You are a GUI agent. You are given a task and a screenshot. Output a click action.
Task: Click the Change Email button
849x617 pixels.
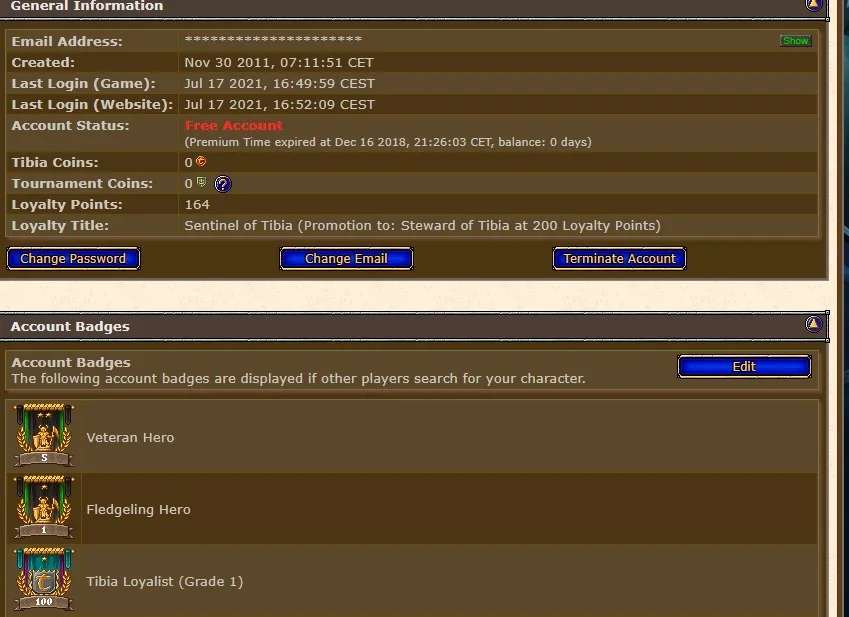point(346,258)
